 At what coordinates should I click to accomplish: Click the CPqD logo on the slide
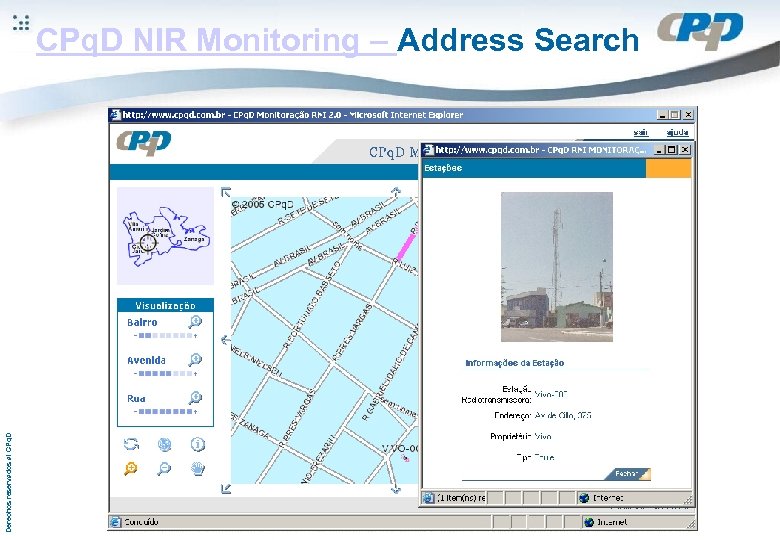click(700, 31)
